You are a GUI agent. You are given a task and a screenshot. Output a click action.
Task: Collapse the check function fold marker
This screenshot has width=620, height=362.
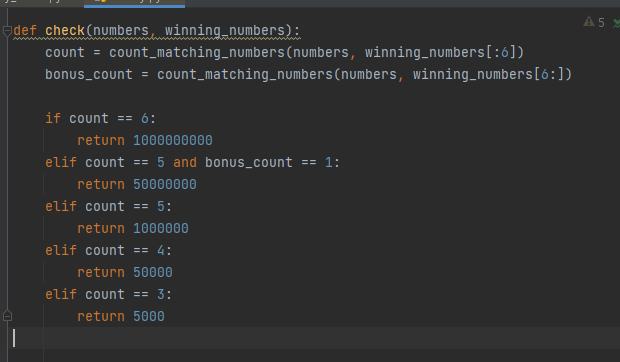pos(7,31)
